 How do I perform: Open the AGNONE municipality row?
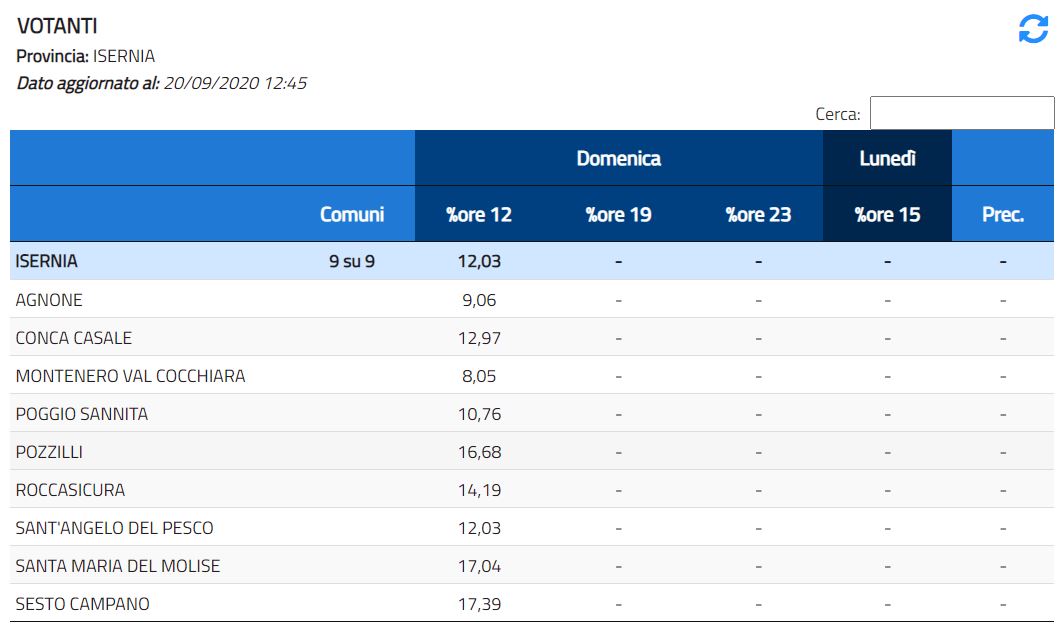(532, 299)
